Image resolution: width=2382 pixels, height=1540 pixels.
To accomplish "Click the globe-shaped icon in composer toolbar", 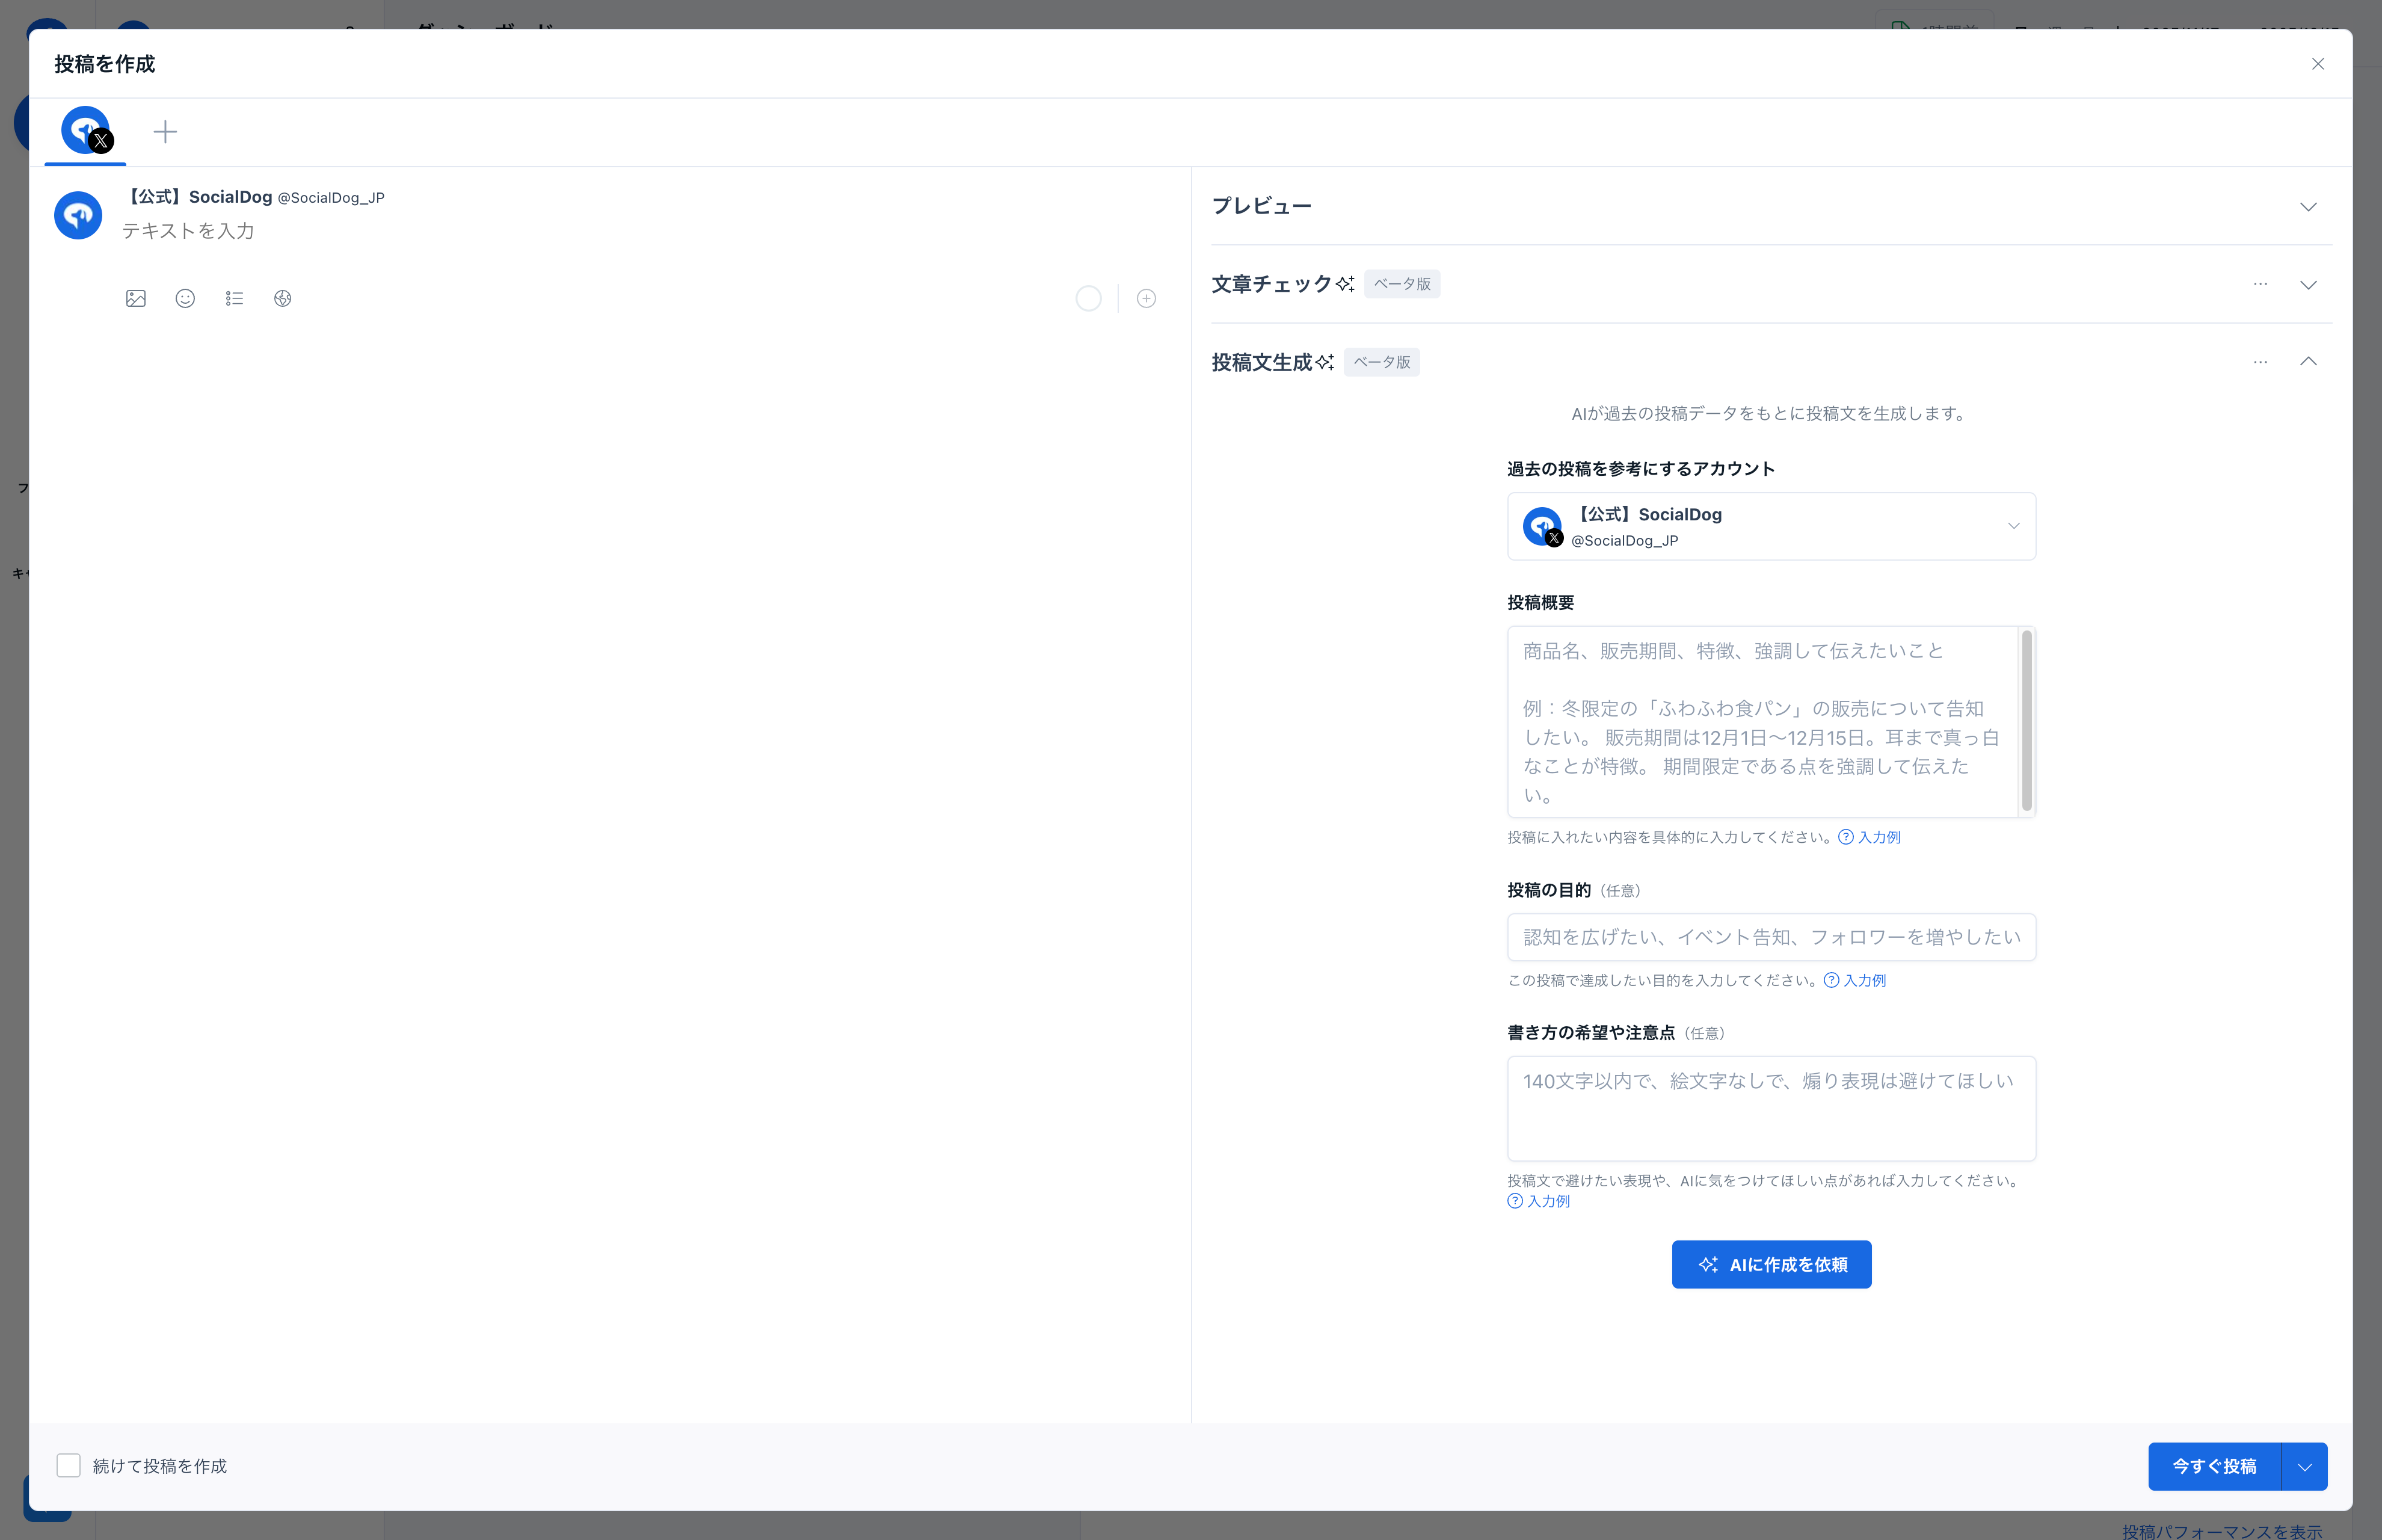I will coord(283,298).
